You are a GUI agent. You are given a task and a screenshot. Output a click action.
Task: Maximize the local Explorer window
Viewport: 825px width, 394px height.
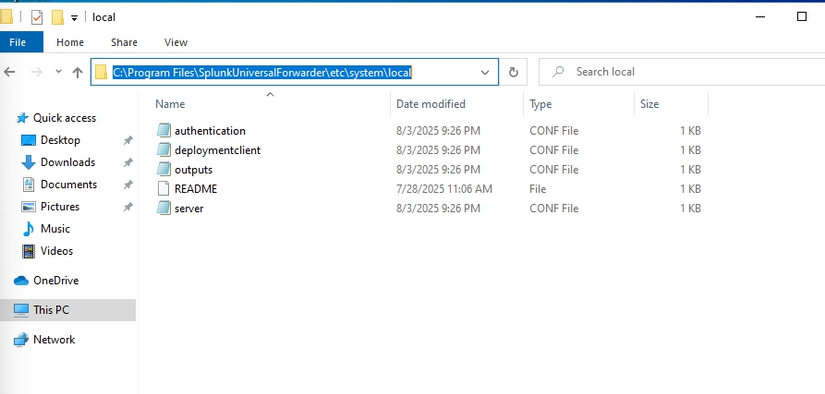[x=801, y=17]
